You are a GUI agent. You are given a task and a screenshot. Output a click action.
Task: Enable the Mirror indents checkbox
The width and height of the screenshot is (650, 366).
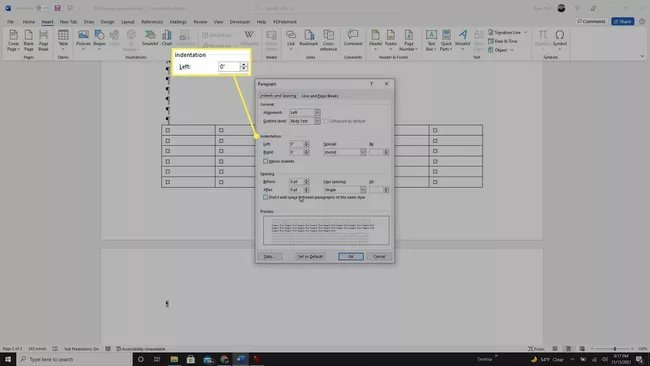click(x=266, y=161)
